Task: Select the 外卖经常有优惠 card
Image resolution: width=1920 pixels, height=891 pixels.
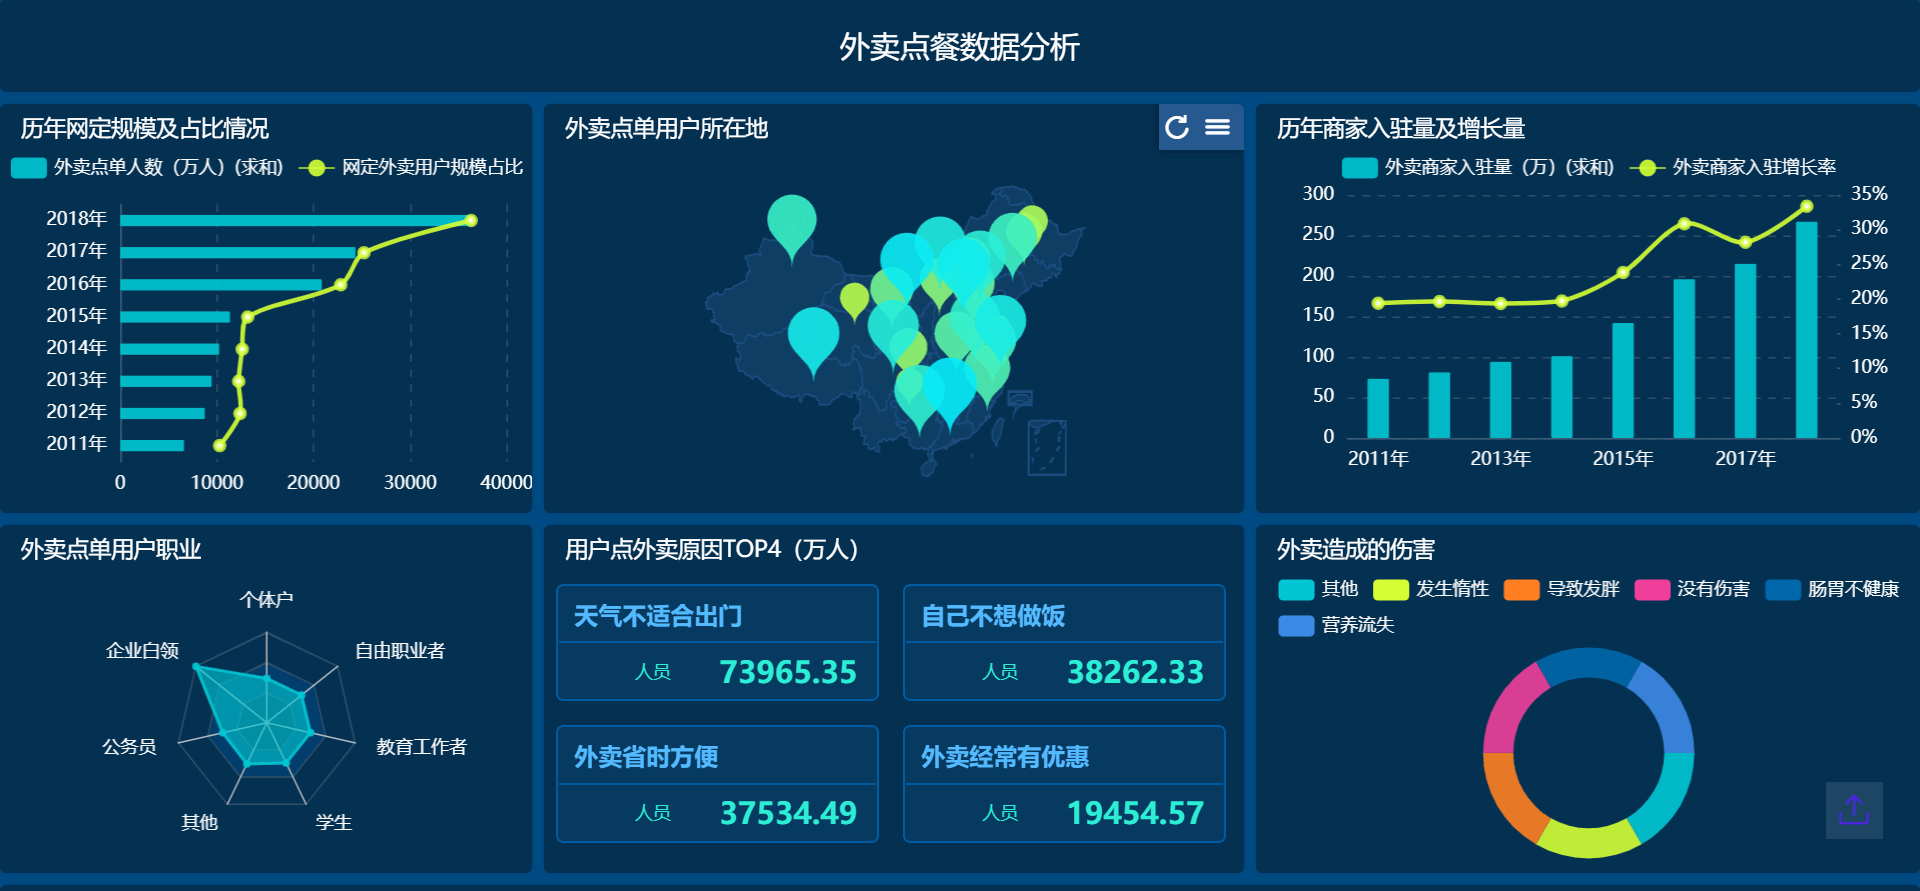Action: (x=1064, y=784)
